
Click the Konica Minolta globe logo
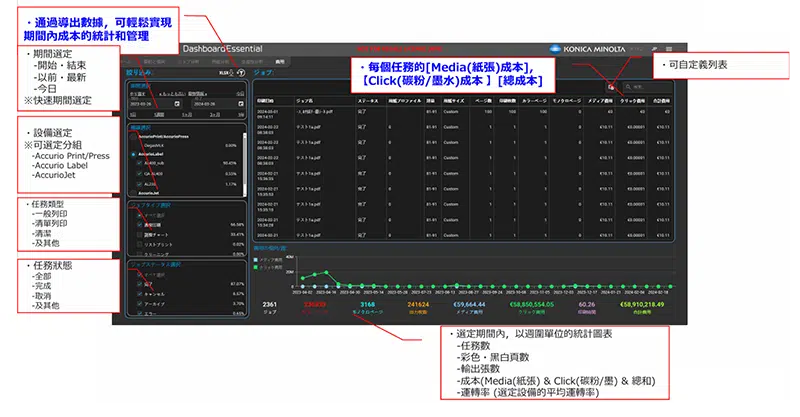click(x=555, y=49)
